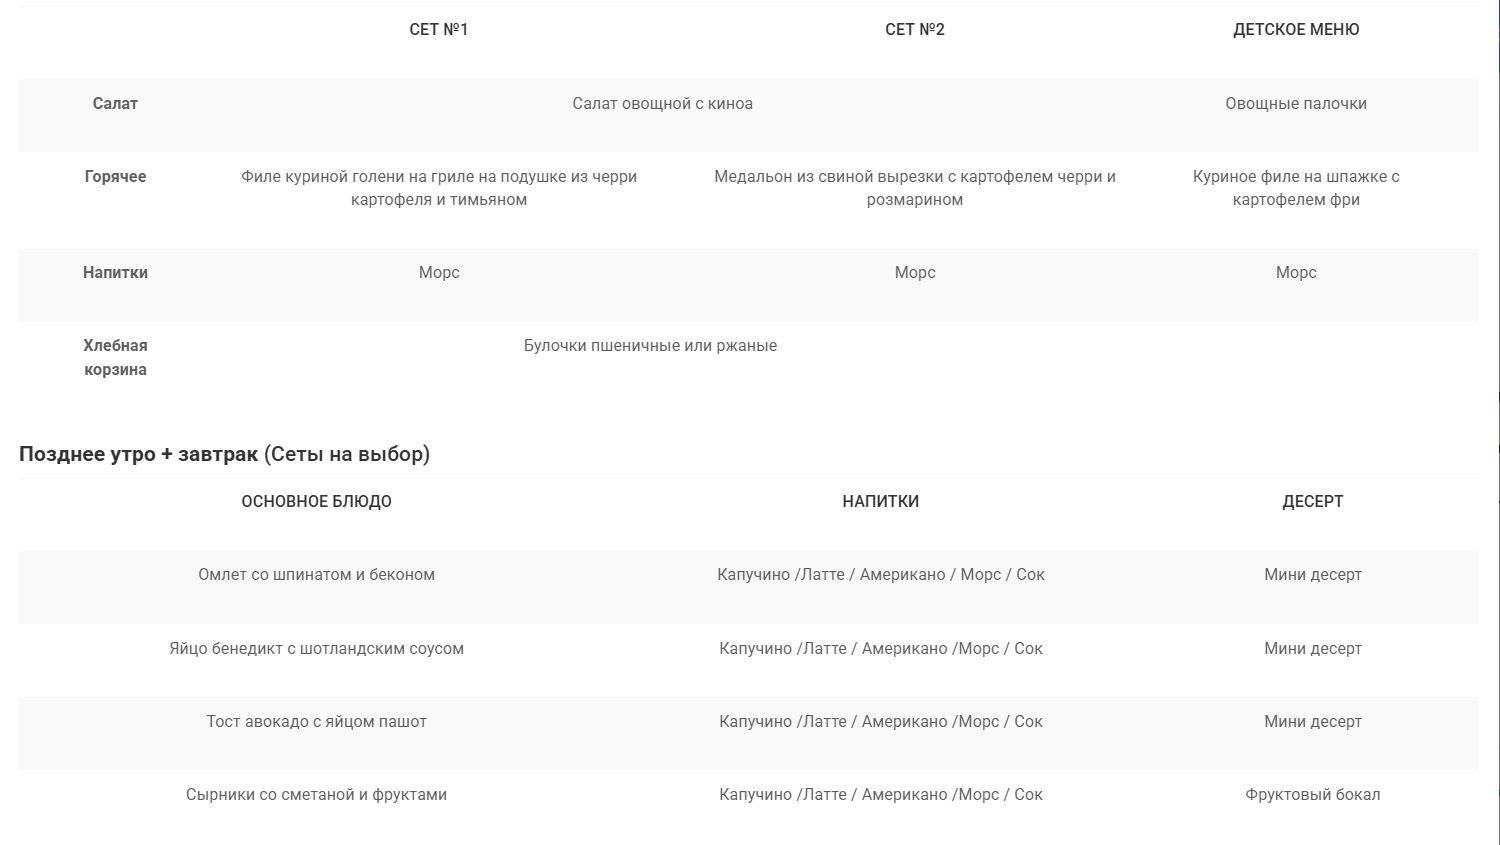Select Омлет со шпинатом и беконом
This screenshot has width=1500, height=845.
coord(316,574)
